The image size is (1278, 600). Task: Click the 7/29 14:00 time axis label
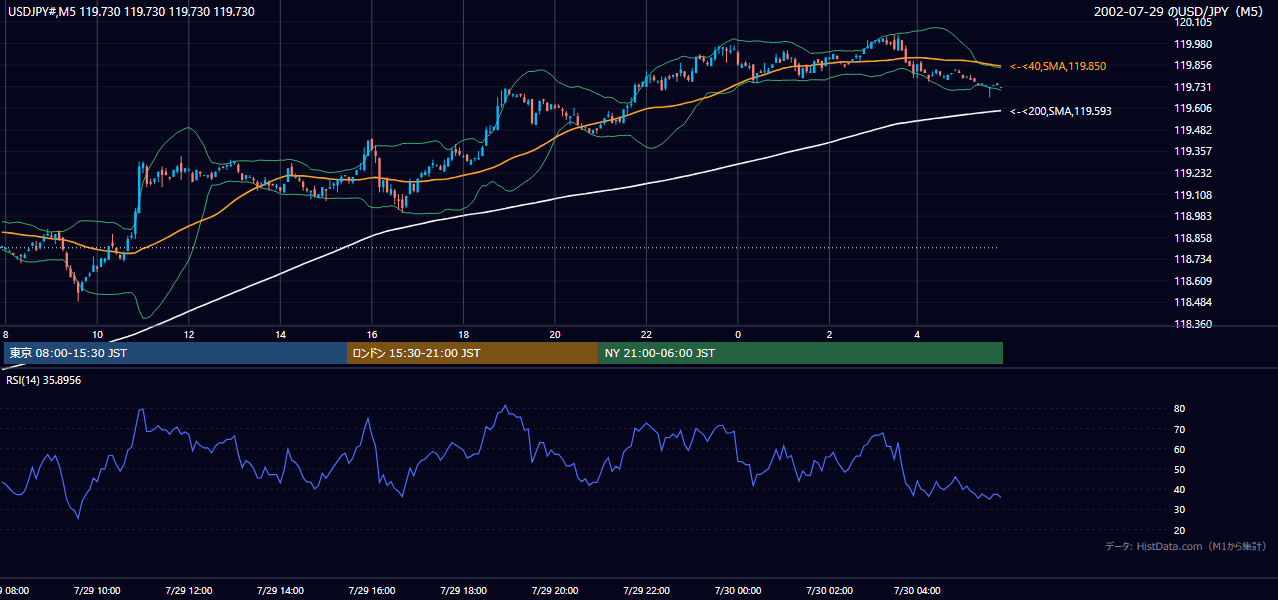coord(280,590)
